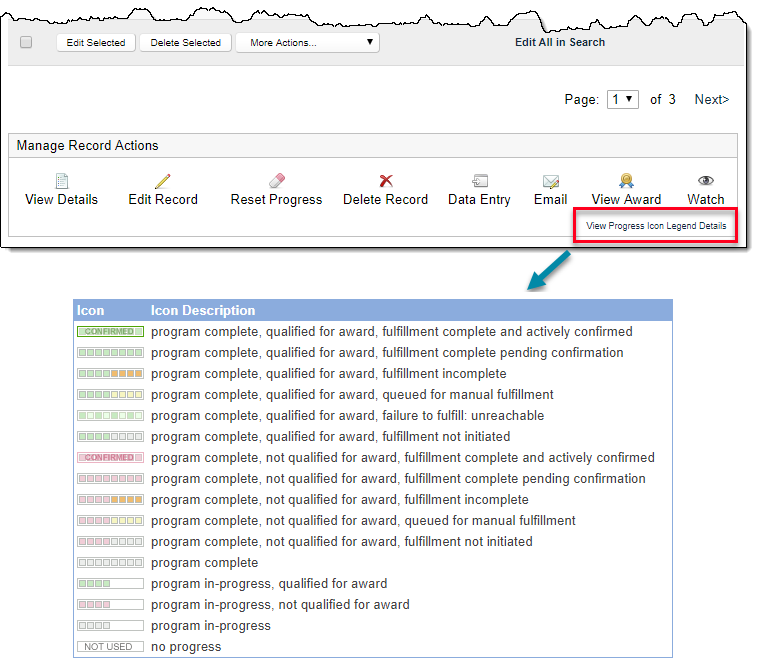Click the View Award ribbon icon
Image resolution: width=757 pixels, height=667 pixels.
[626, 181]
